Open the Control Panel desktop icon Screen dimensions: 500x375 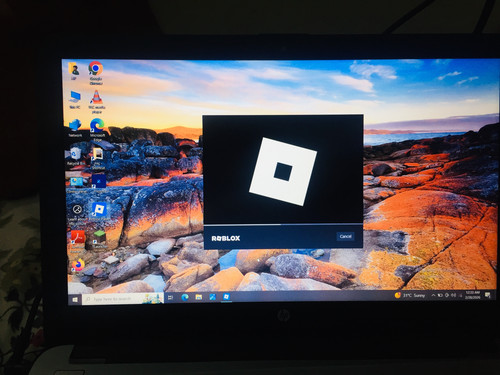point(76,184)
